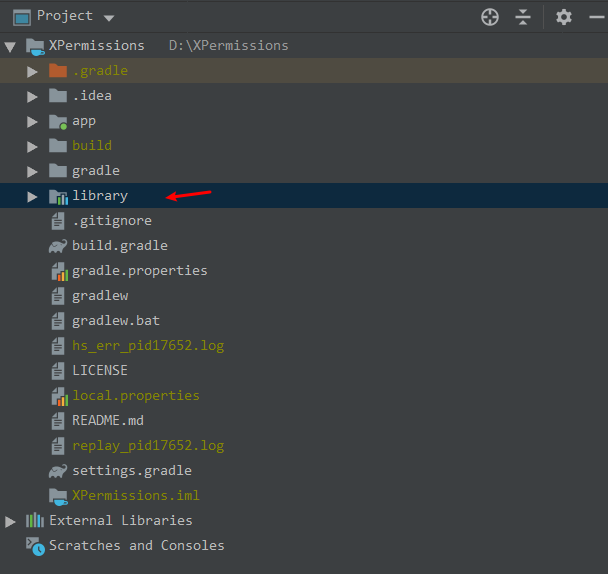The width and height of the screenshot is (608, 574).
Task: Hide the Project panel with minus icon
Action: (x=597, y=17)
